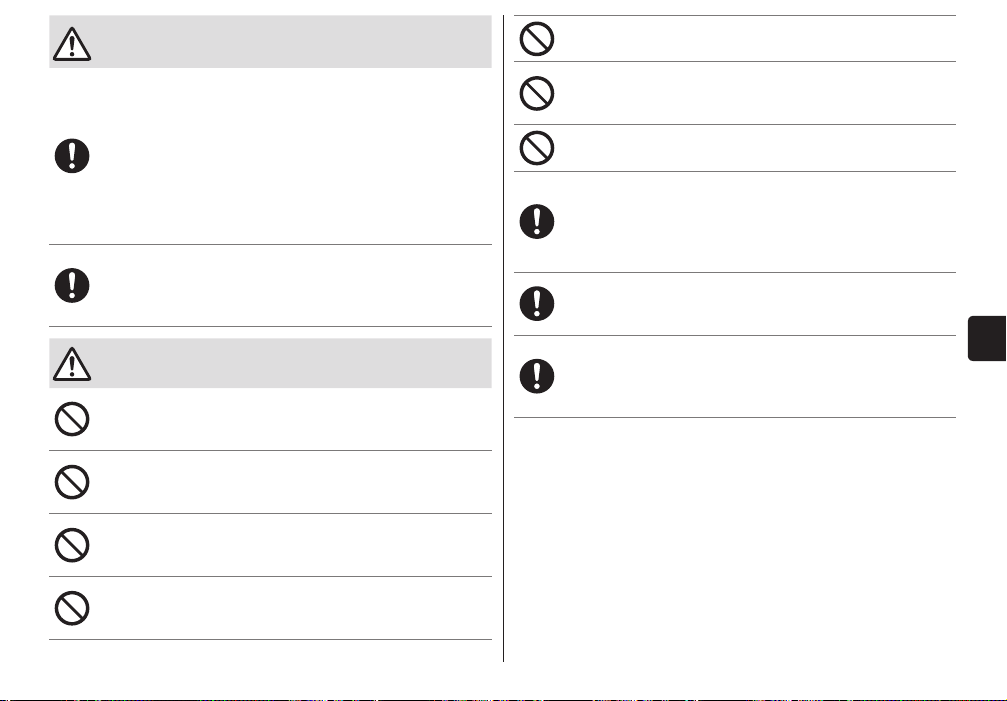
Task: Click the warning triangle in the top gray header
Action: 72,44
